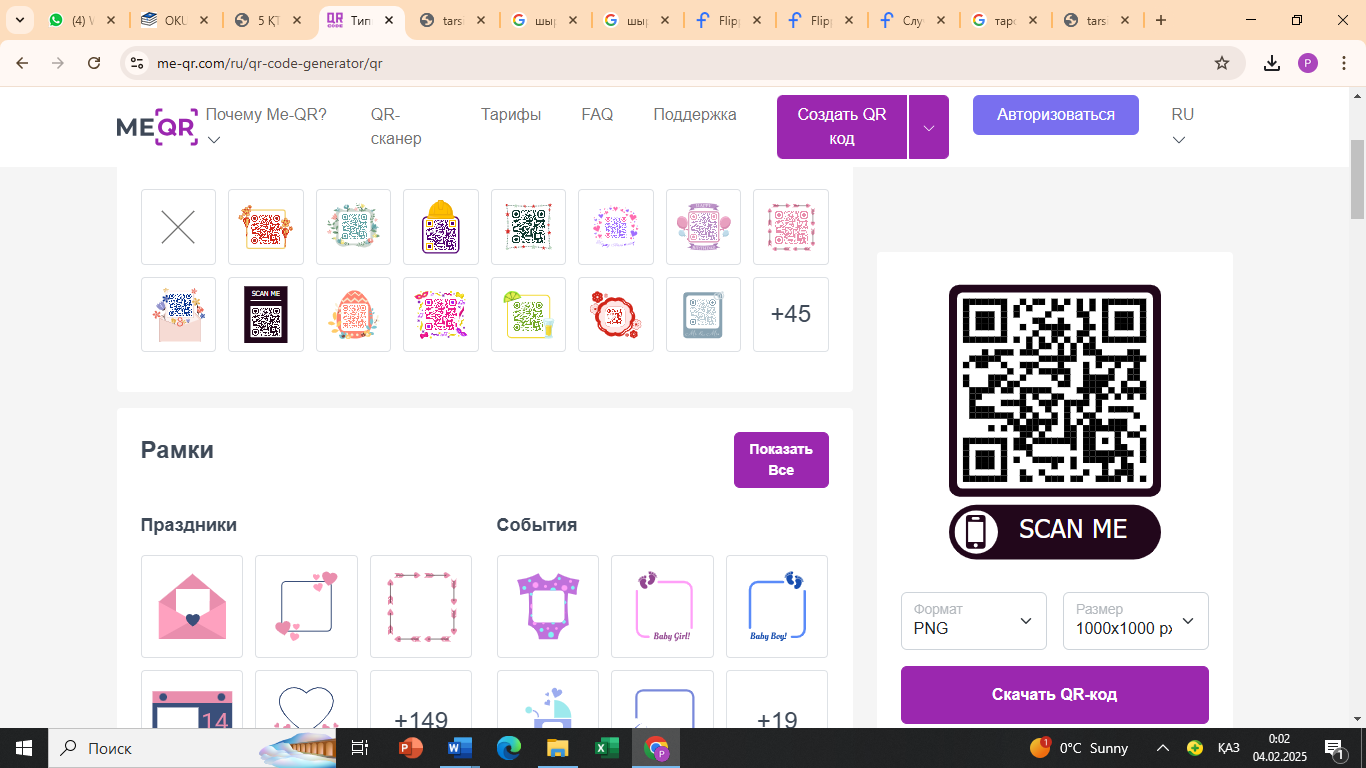The height and width of the screenshot is (768, 1366).
Task: Select the Baby Girl frame
Action: tap(662, 606)
